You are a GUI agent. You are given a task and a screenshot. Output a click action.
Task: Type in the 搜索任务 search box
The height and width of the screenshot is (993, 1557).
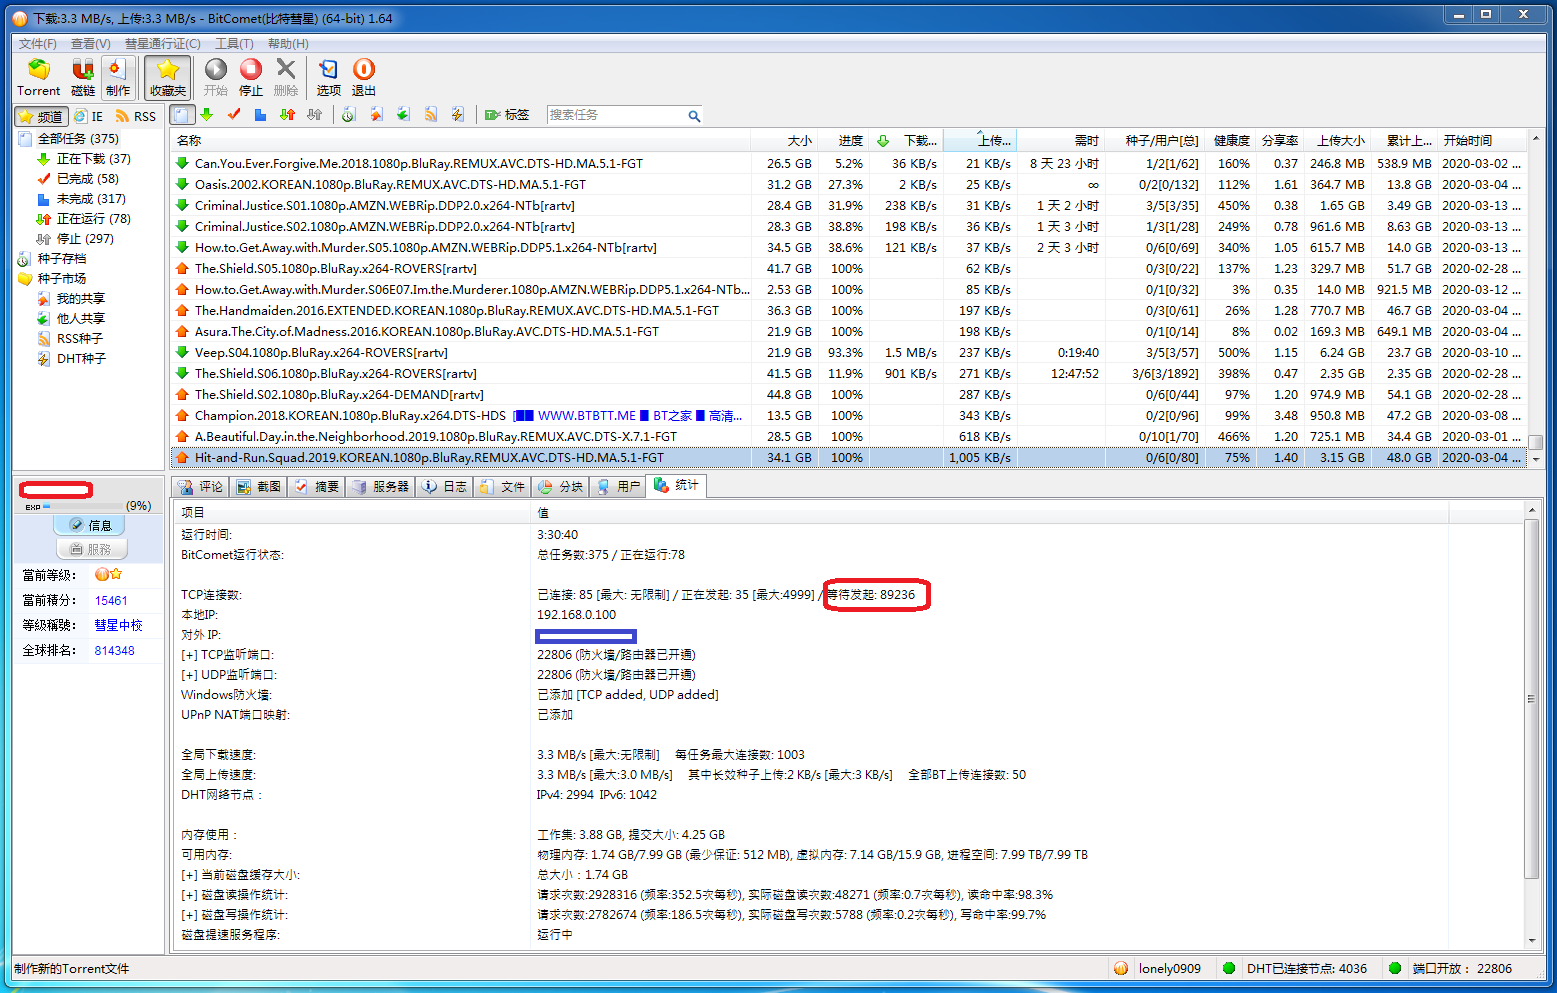[620, 114]
